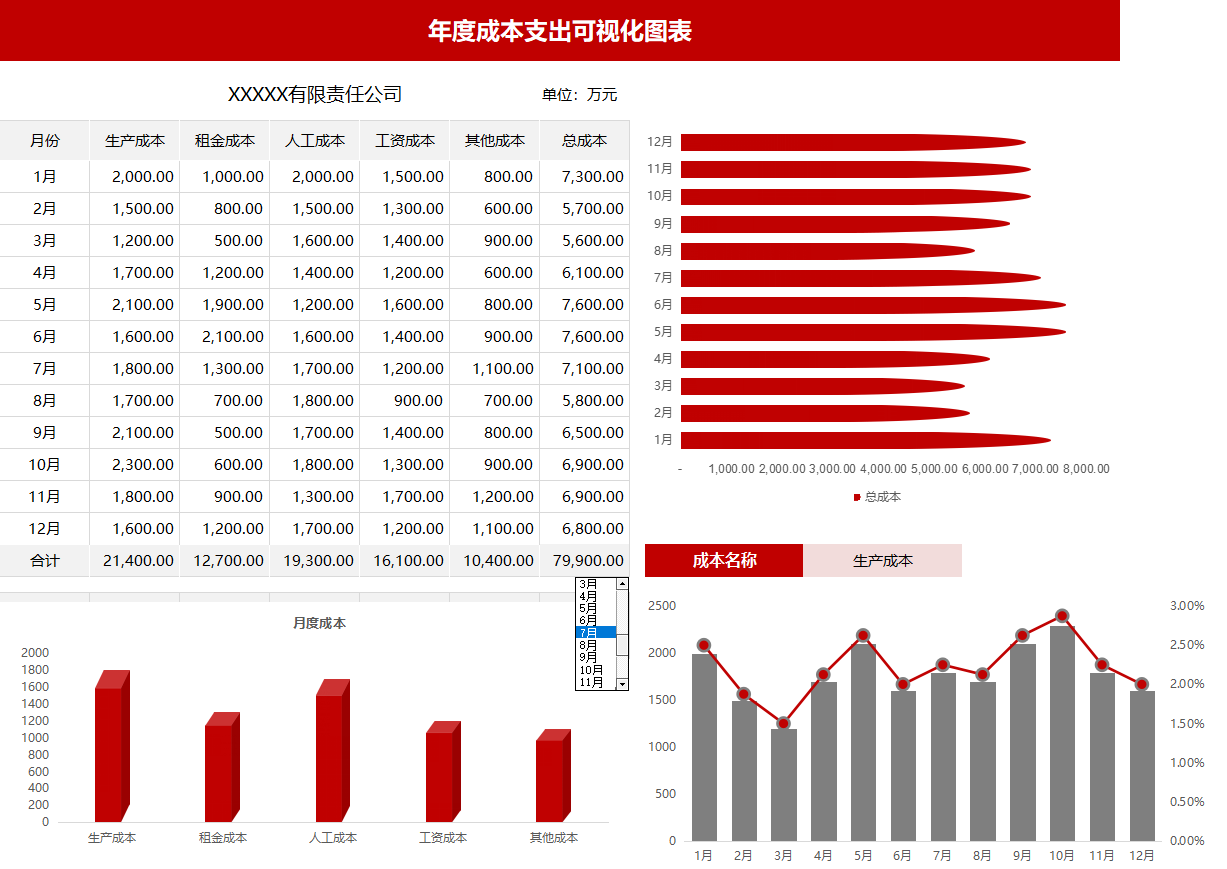Click the 3月 line marker in combo chart

pos(783,723)
